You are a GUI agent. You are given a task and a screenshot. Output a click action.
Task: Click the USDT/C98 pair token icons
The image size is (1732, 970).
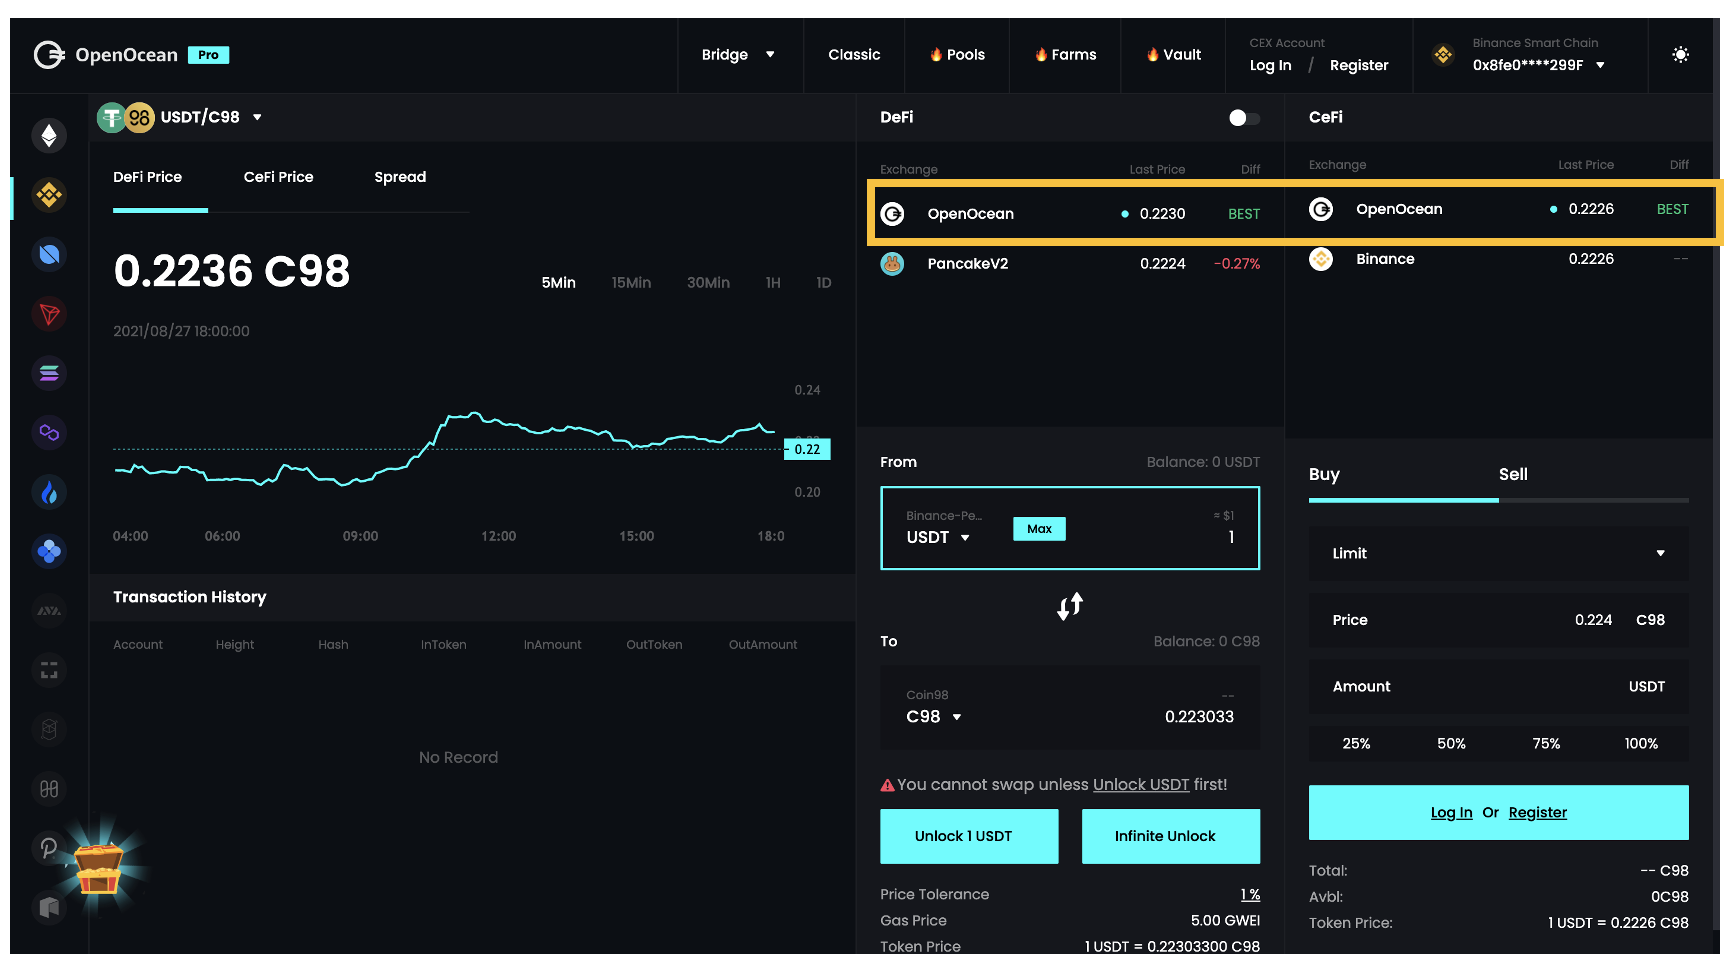(125, 118)
